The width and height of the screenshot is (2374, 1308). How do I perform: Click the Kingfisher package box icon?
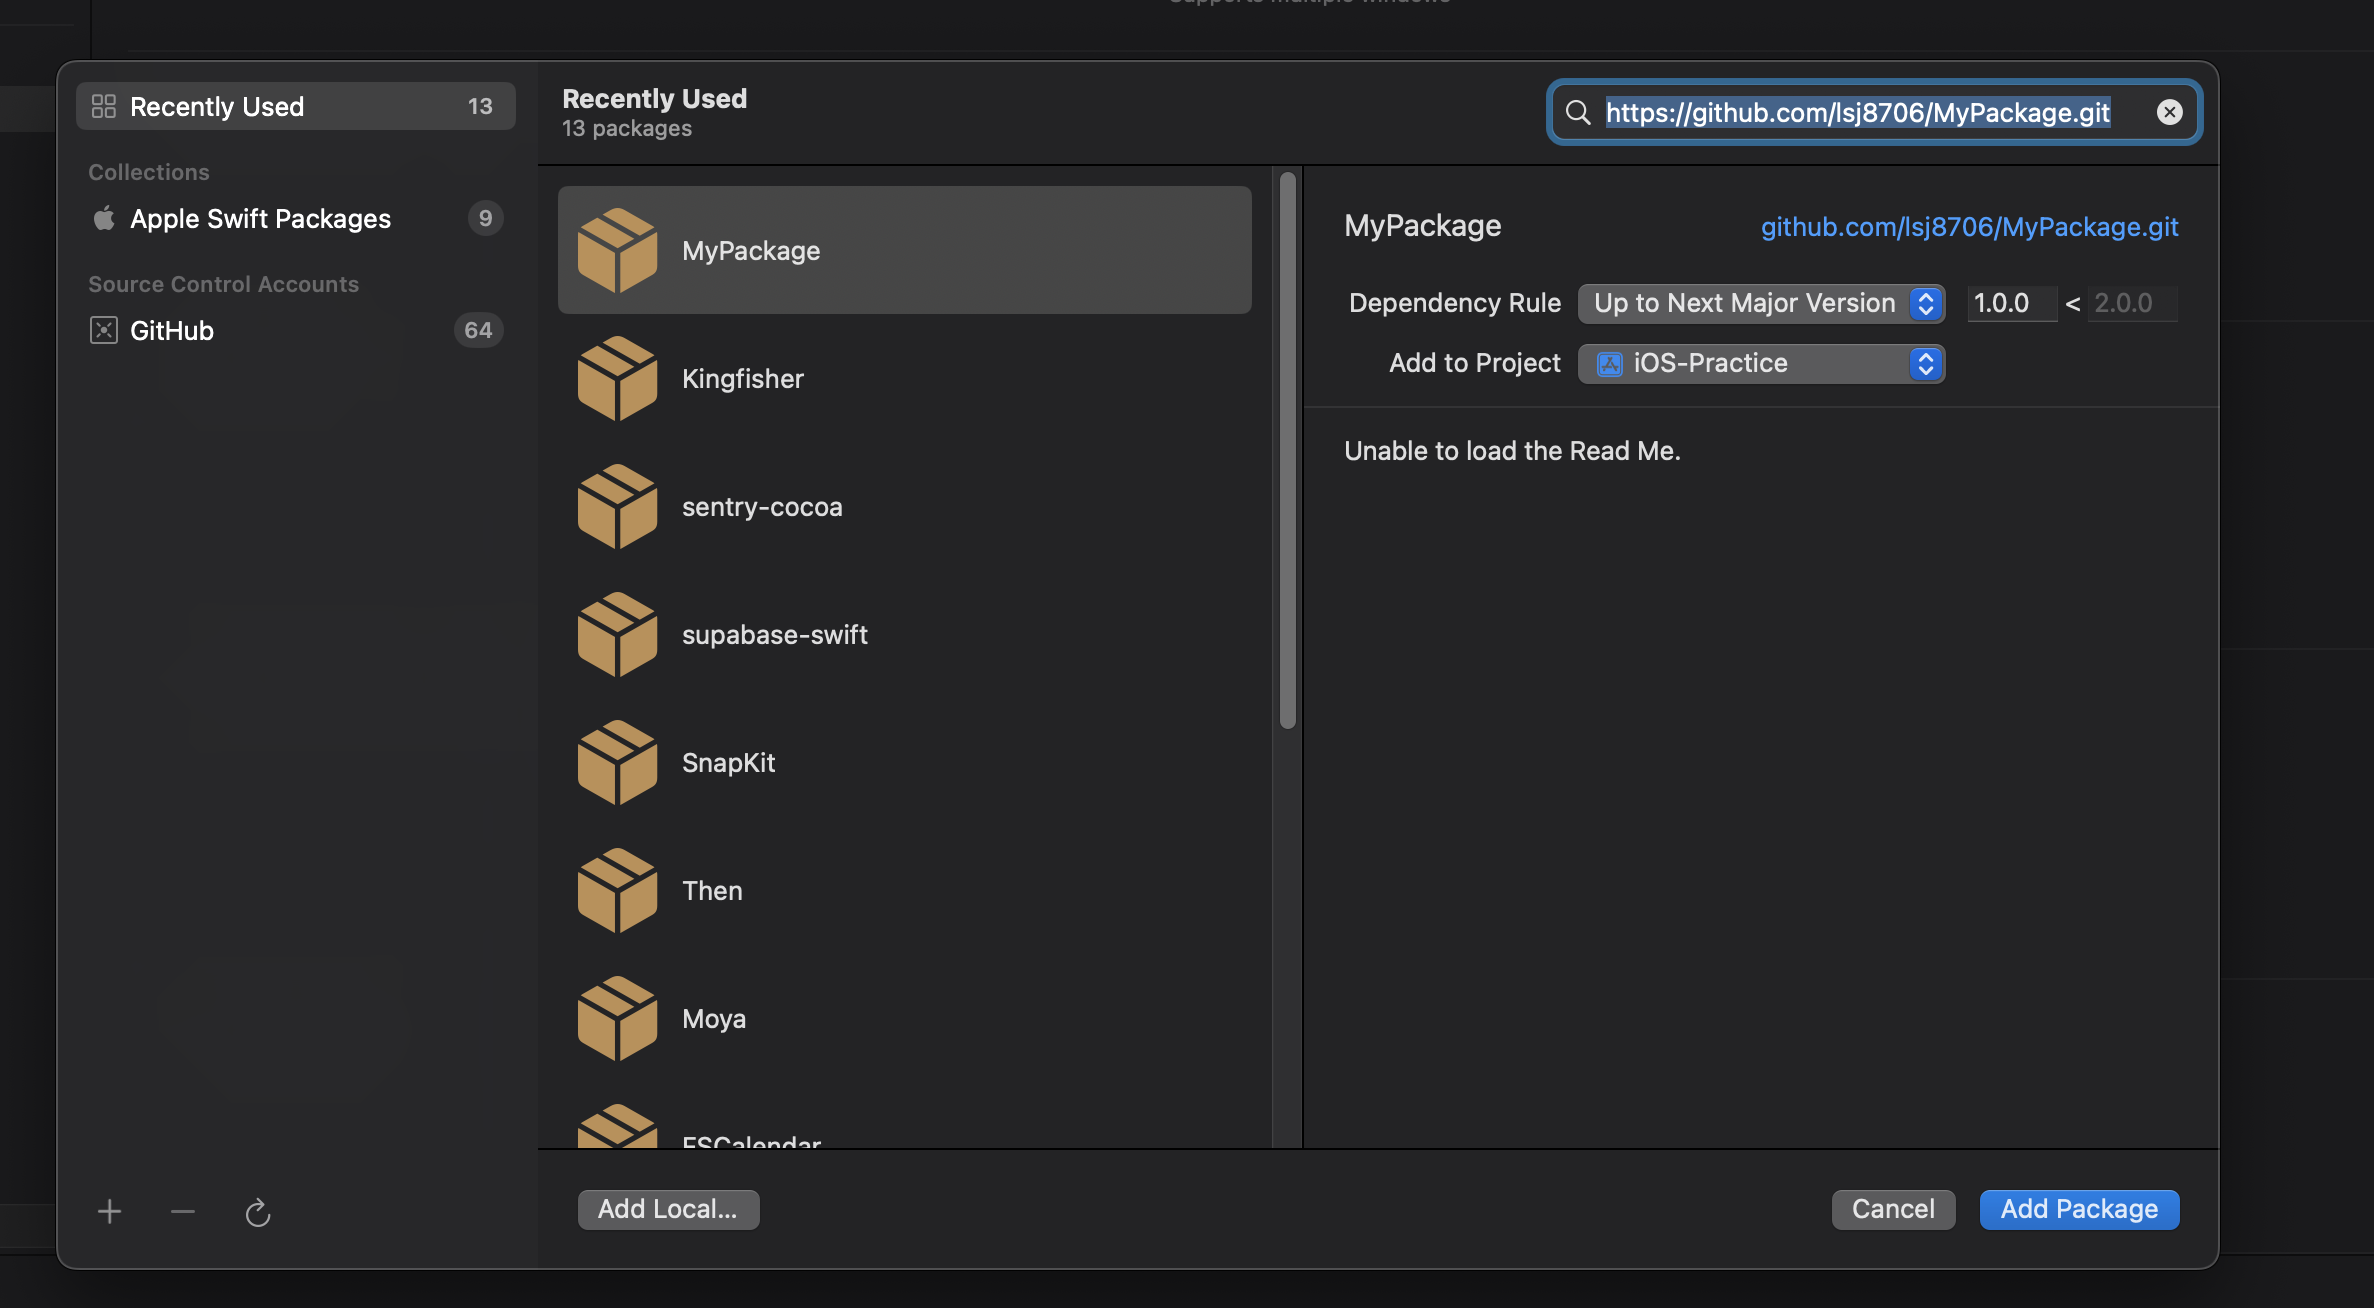(617, 378)
